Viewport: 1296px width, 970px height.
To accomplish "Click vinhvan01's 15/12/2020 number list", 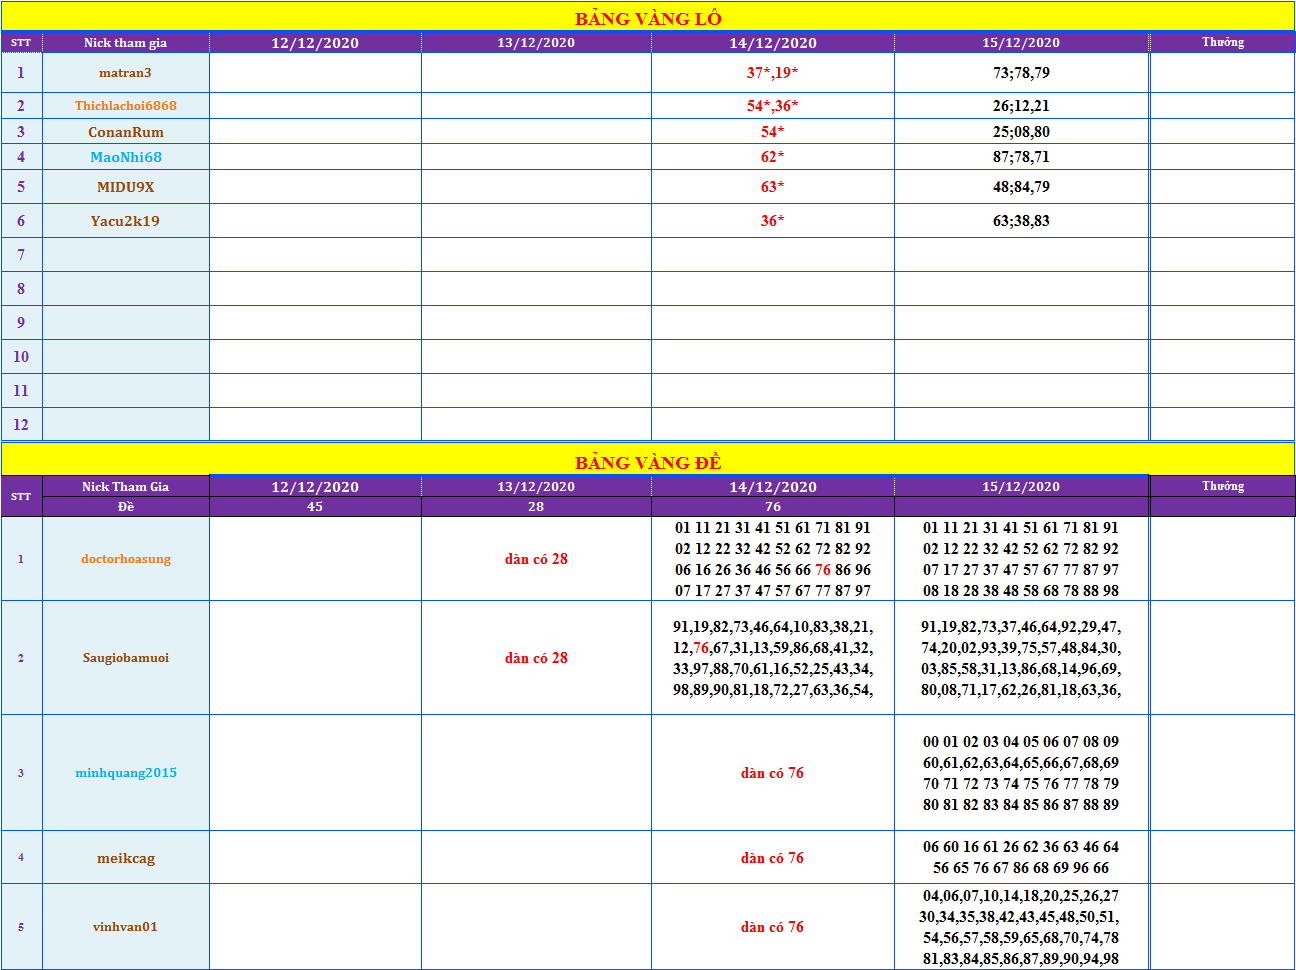I will coord(1021,927).
